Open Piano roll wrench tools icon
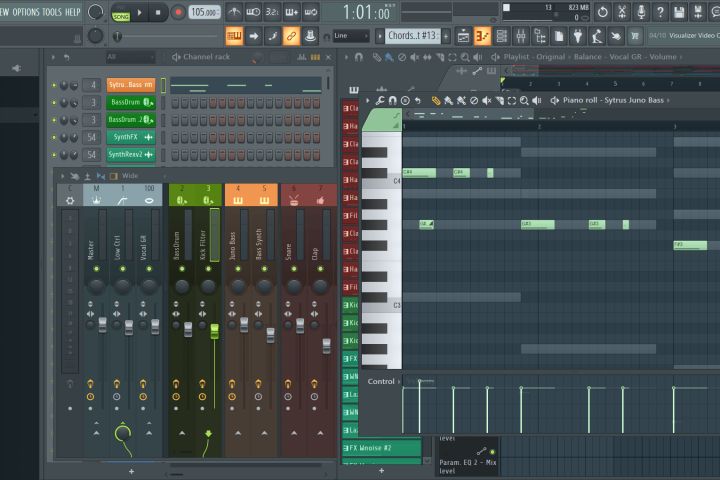This screenshot has width=720, height=480. click(380, 100)
